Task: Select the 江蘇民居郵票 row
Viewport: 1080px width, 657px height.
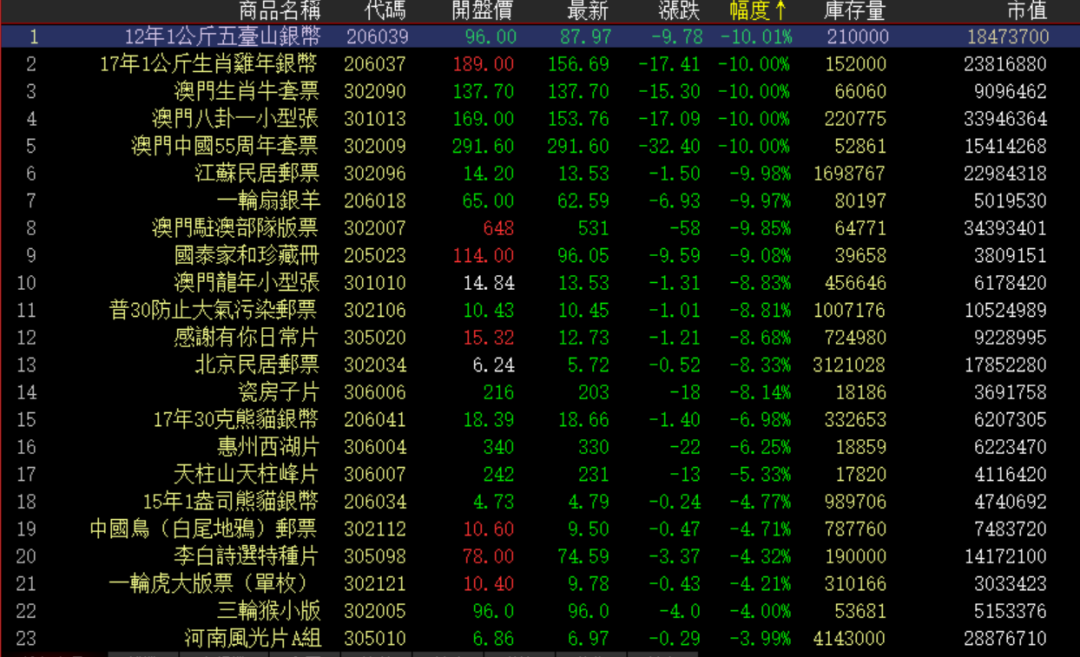Action: click(x=257, y=173)
